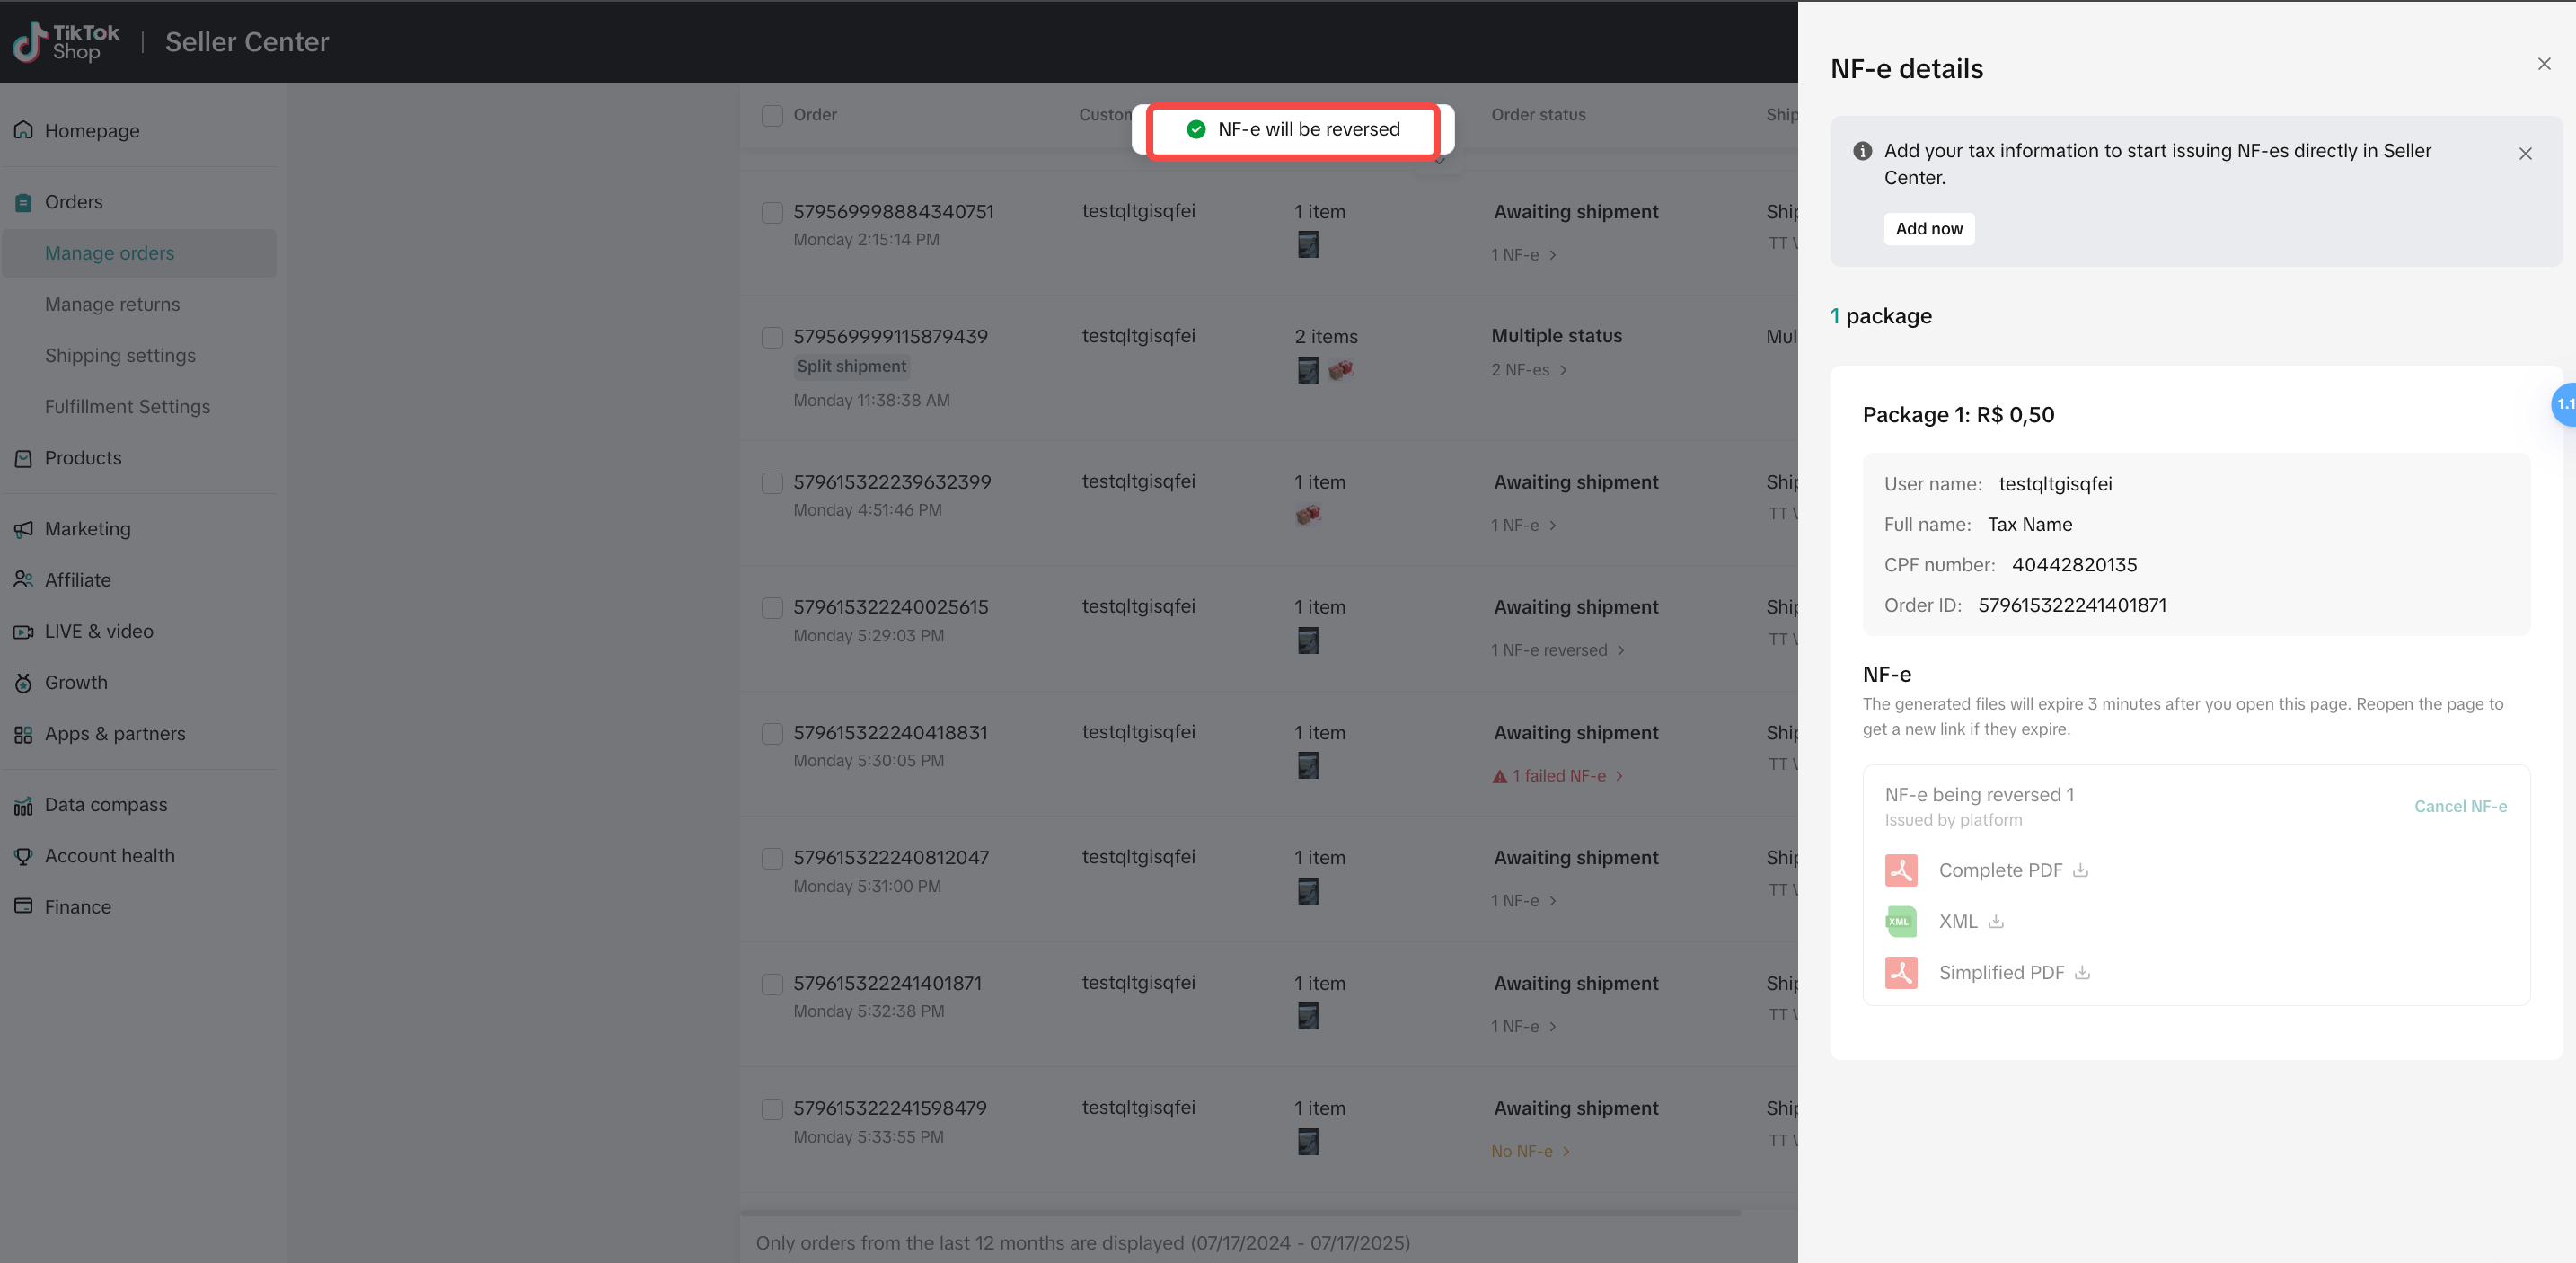This screenshot has height=1263, width=2576.
Task: Open 1 NF-e reversed details
Action: point(1558,650)
